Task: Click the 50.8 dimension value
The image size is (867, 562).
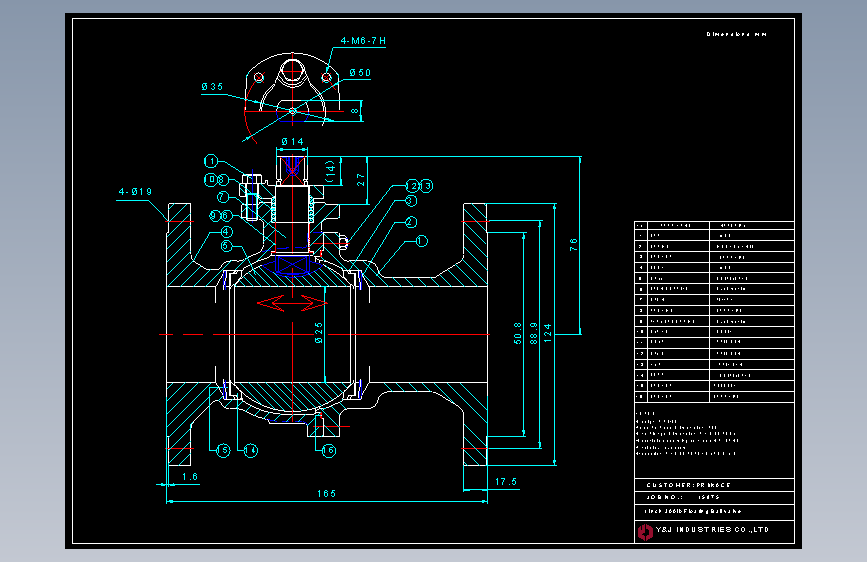Action: pyautogui.click(x=518, y=333)
